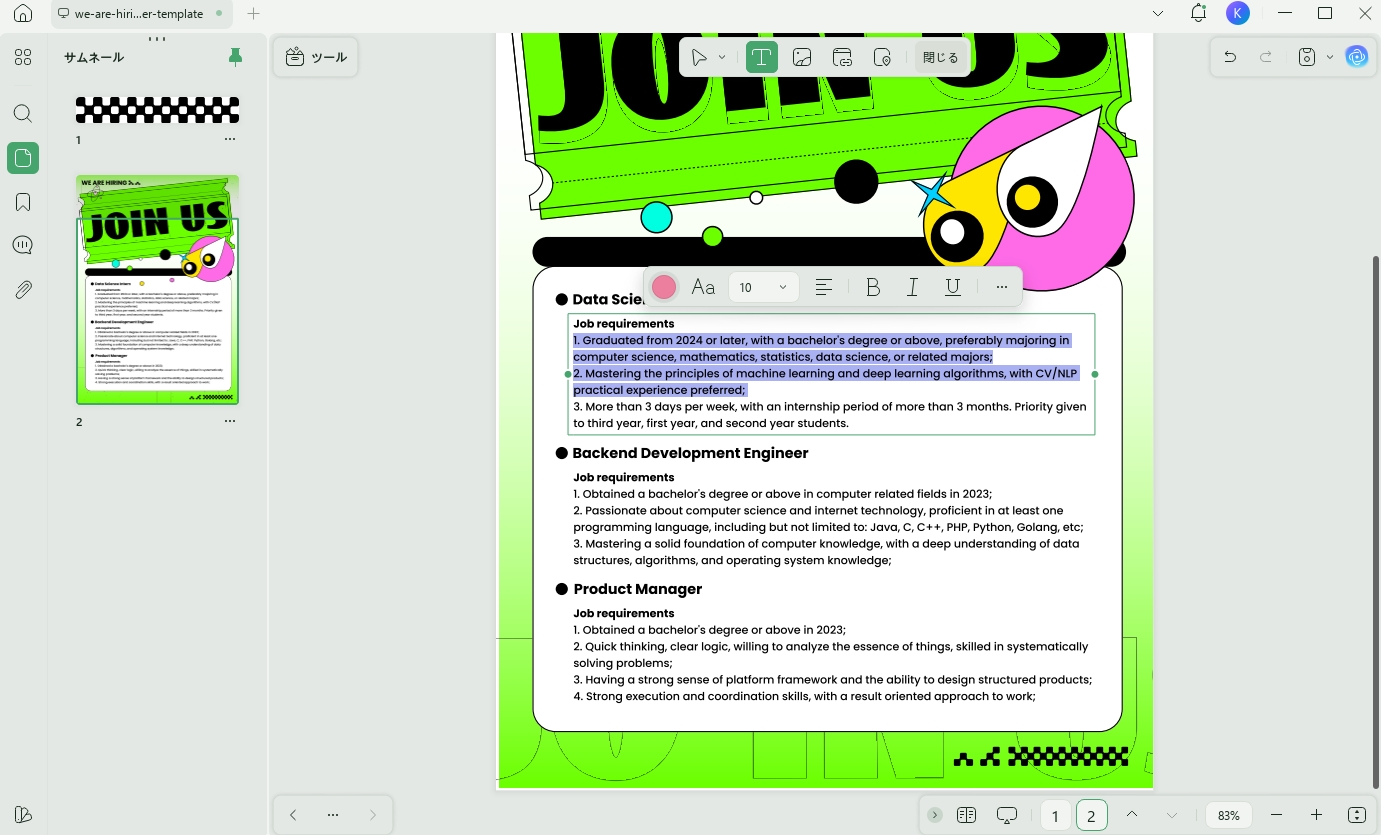Open notifications bell
The image size is (1381, 835).
pyautogui.click(x=1198, y=13)
